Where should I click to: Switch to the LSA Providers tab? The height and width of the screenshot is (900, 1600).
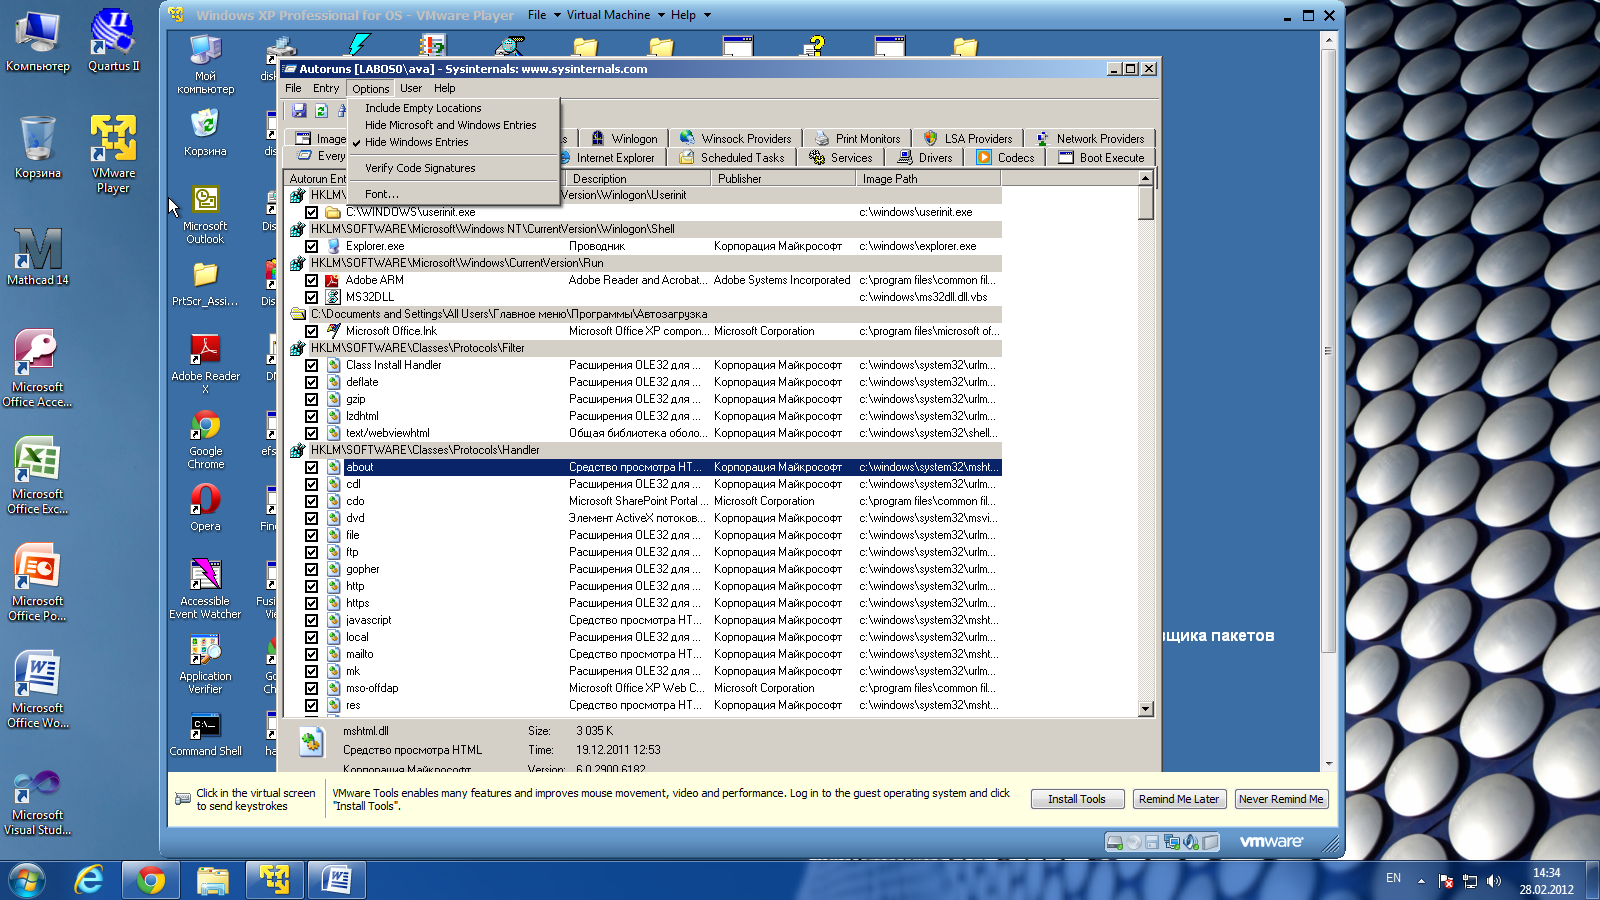click(x=968, y=139)
